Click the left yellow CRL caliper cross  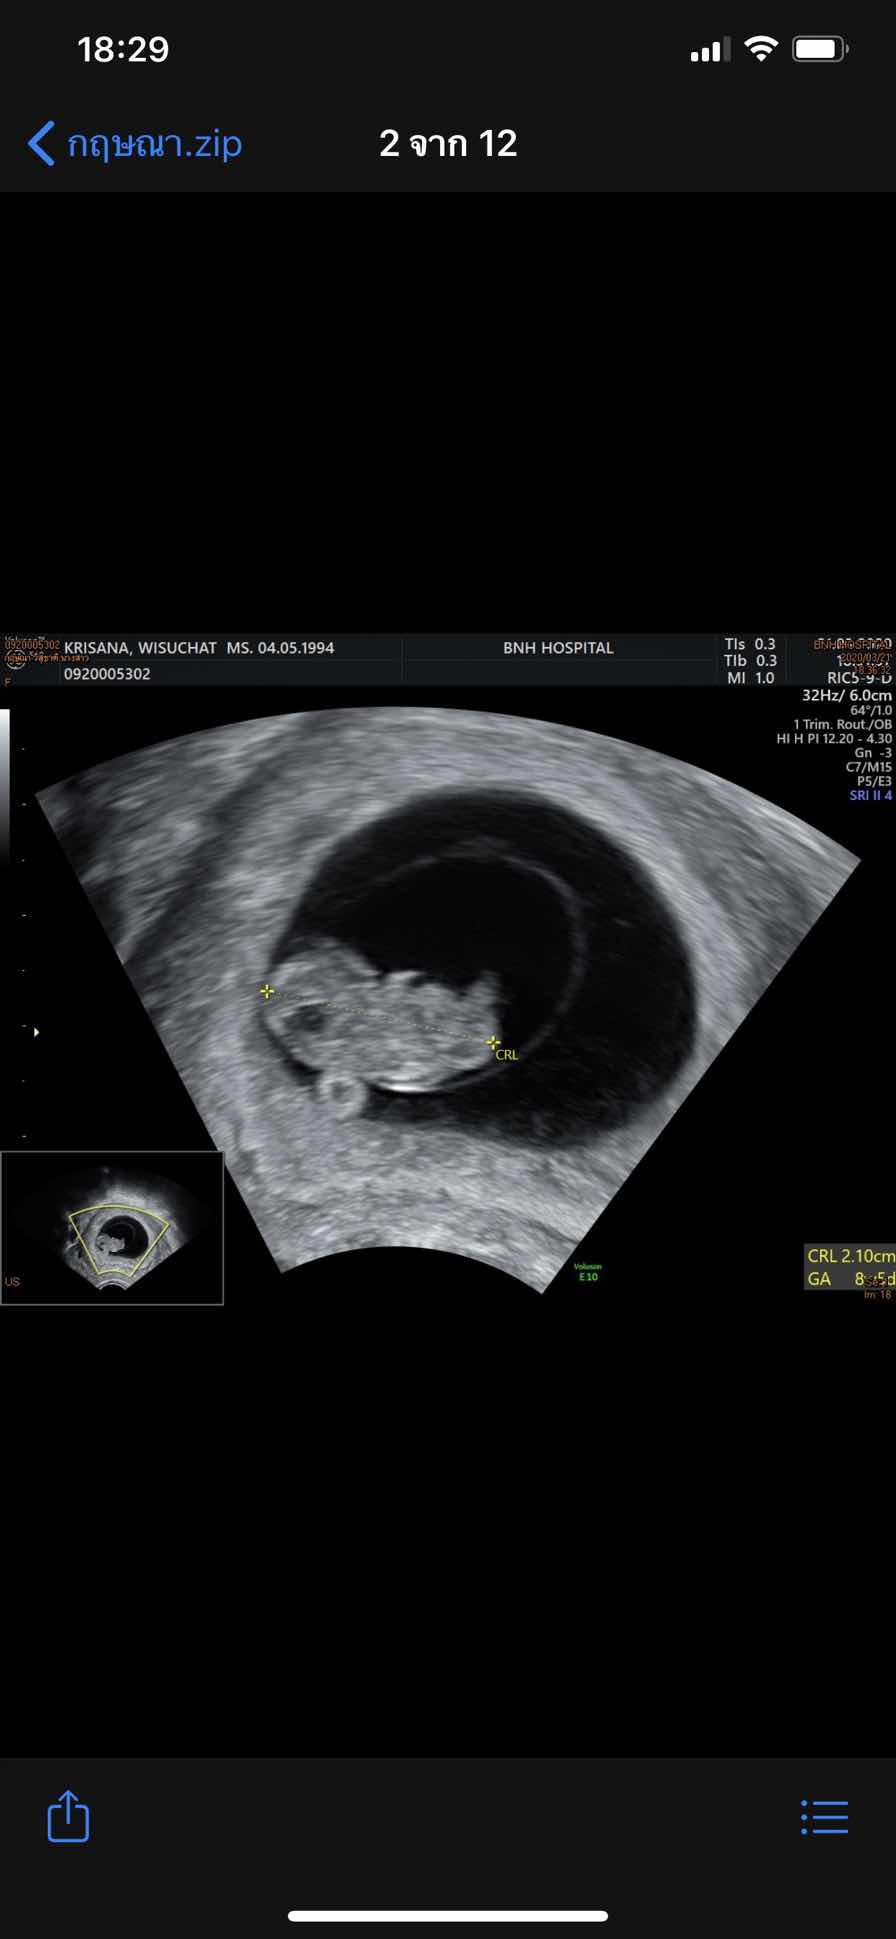(267, 991)
